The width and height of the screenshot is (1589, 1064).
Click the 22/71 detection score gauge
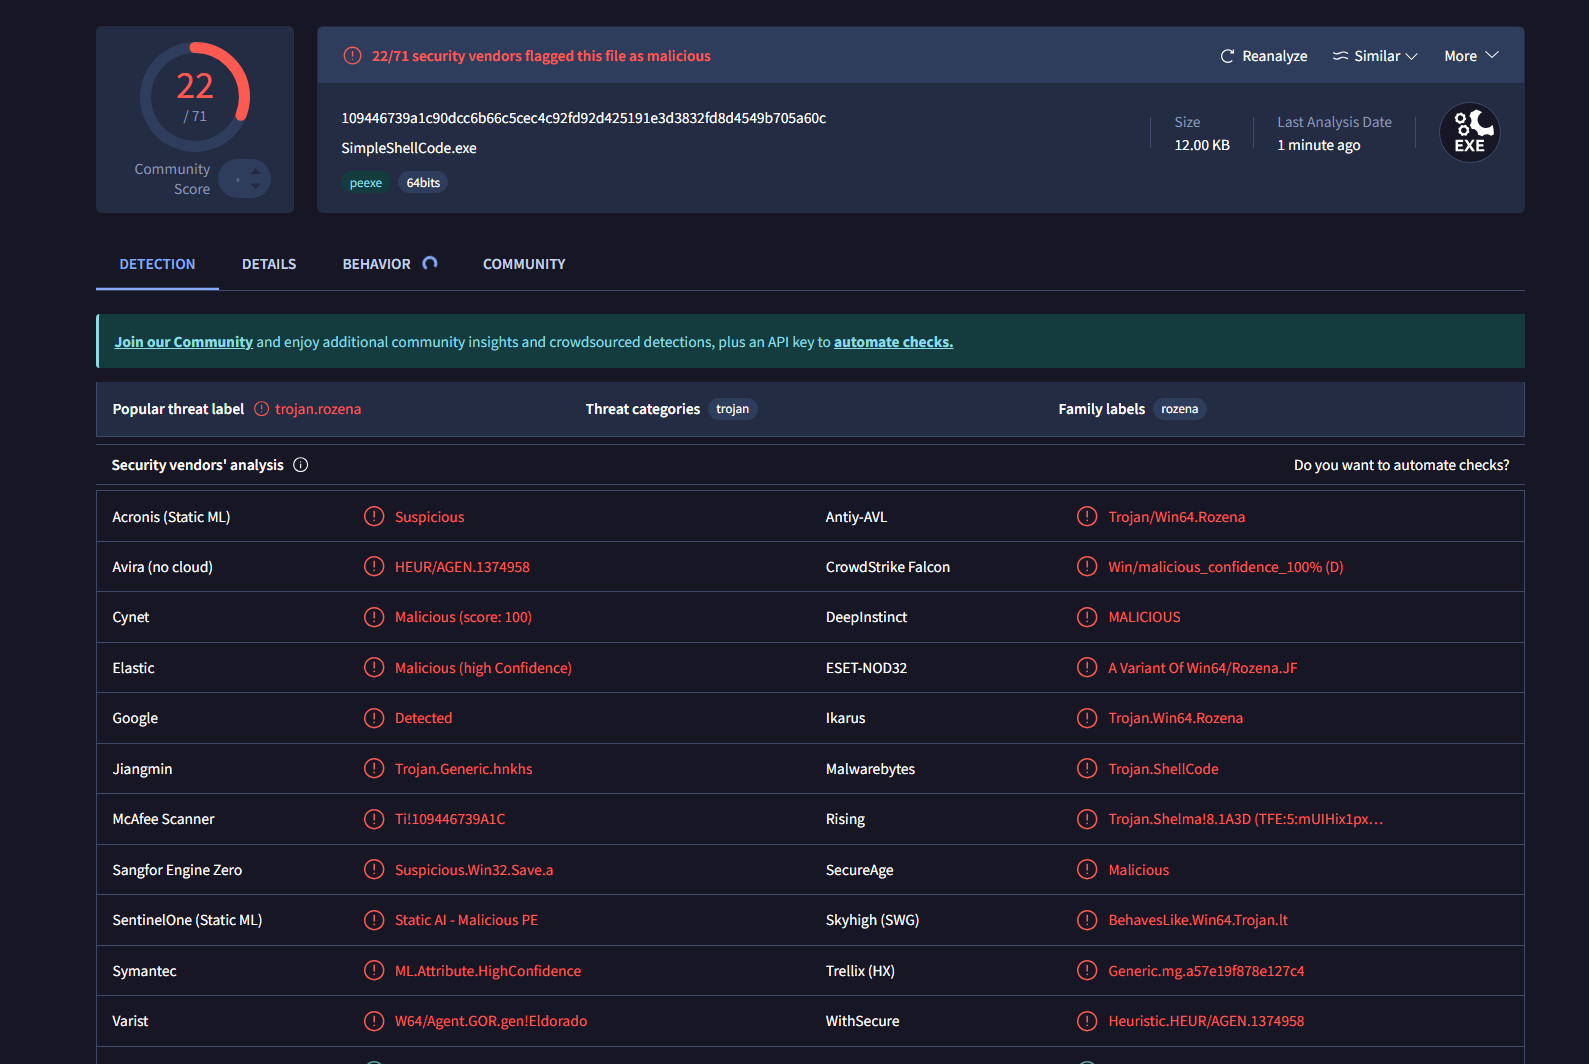195,97
